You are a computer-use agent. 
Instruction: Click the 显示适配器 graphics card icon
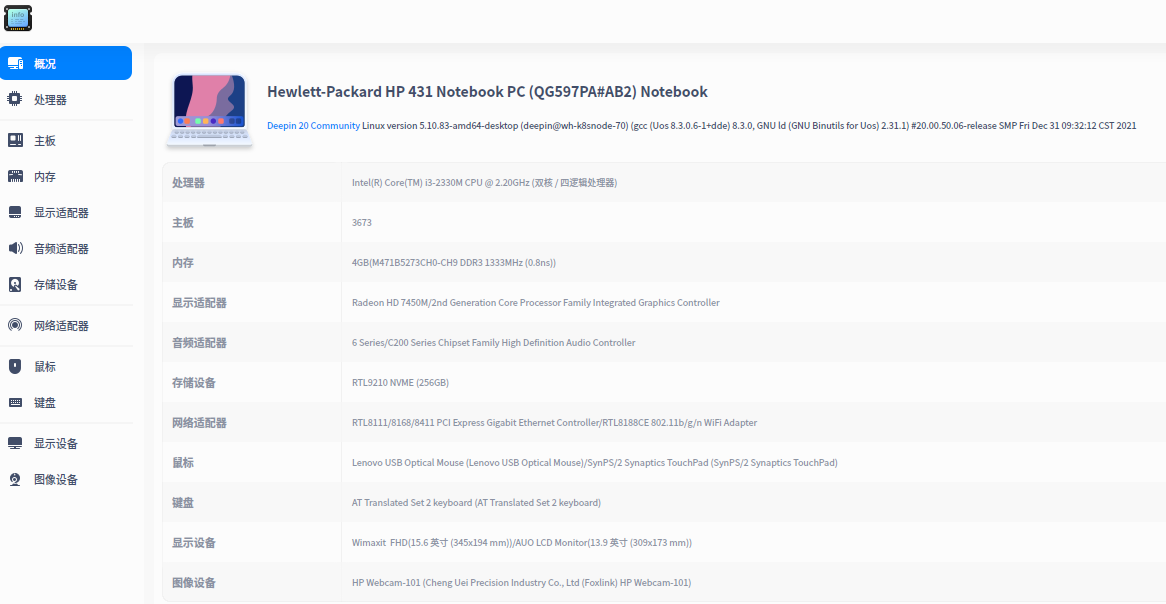[x=15, y=213]
